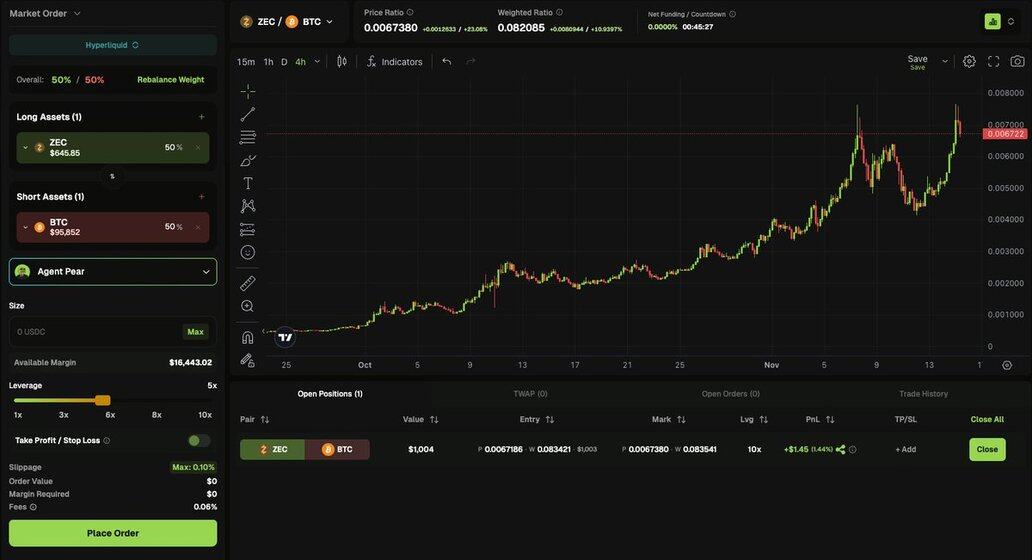This screenshot has width=1032, height=560.
Task: Open the chart settings gear
Action: (969, 61)
